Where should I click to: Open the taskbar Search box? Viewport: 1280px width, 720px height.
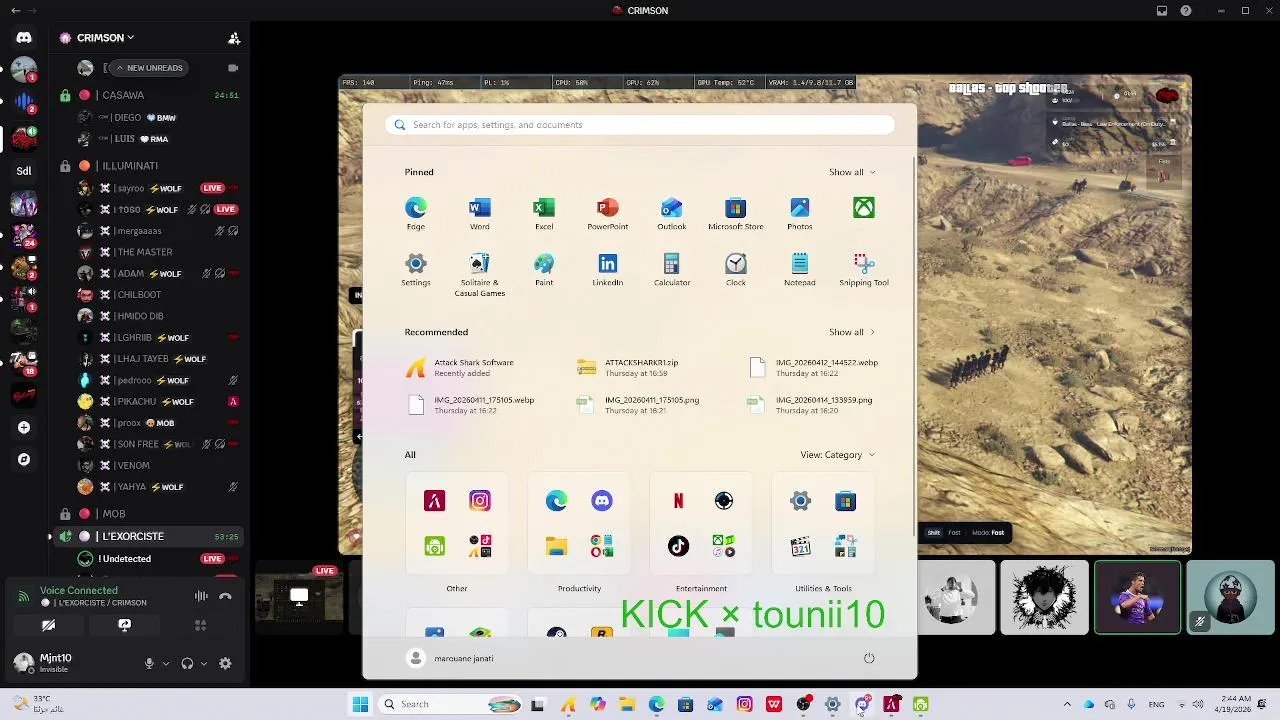(x=450, y=705)
